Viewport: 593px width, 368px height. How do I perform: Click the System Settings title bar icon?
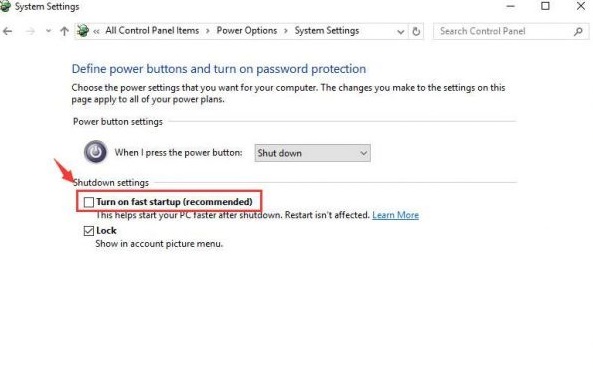(x=5, y=6)
